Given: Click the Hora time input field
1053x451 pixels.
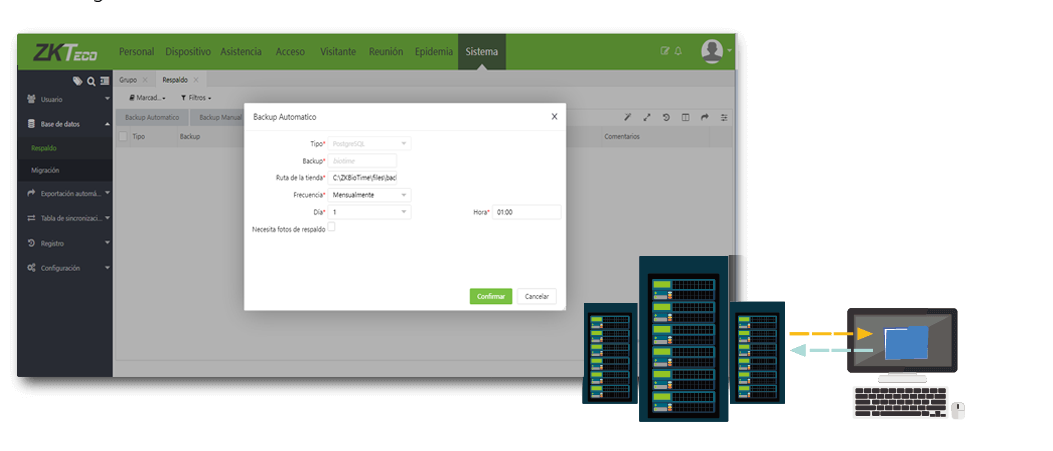Looking at the screenshot, I should click(526, 212).
